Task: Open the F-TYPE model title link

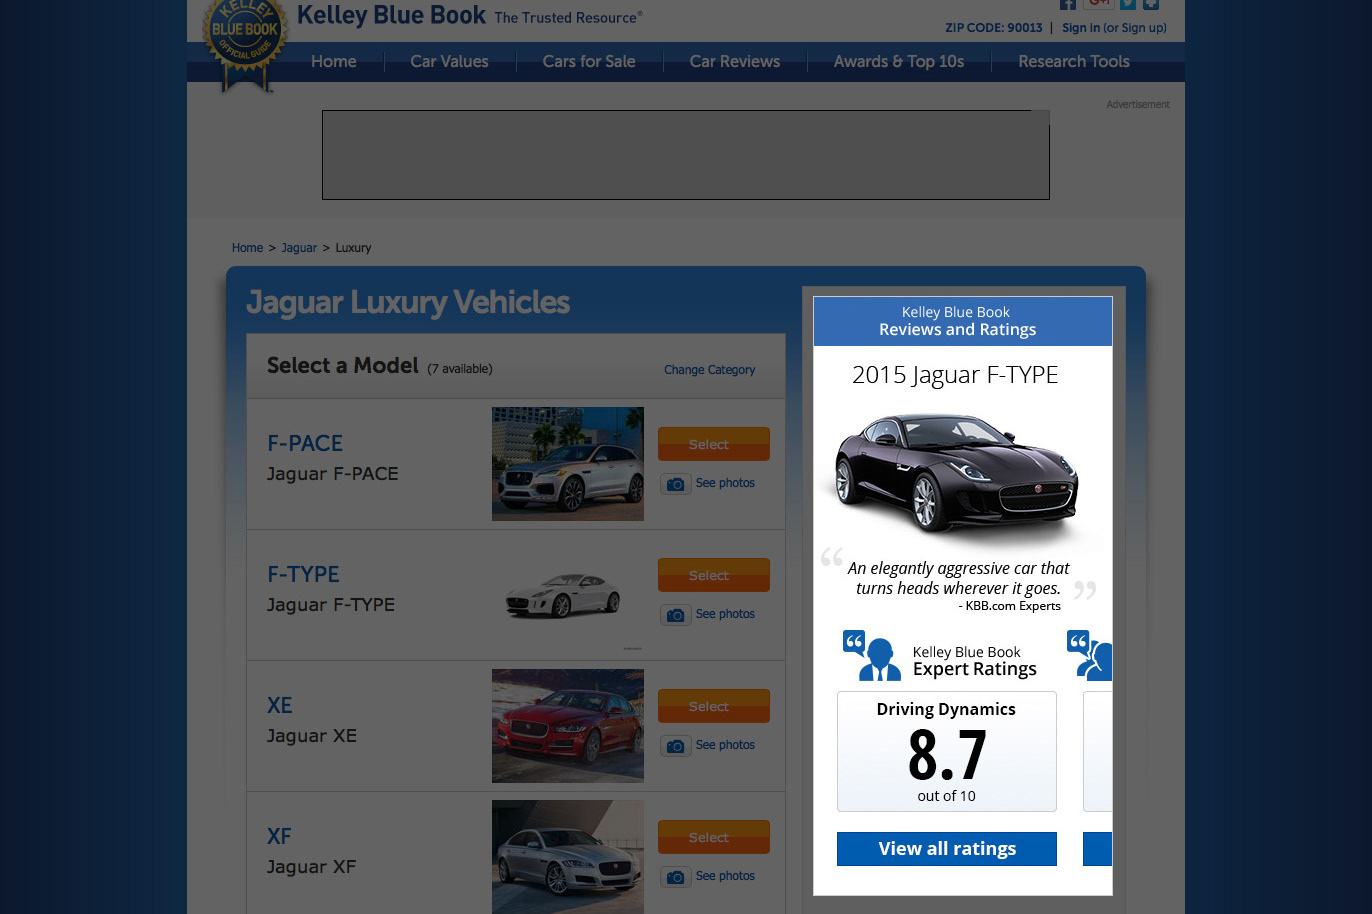Action: click(x=303, y=574)
